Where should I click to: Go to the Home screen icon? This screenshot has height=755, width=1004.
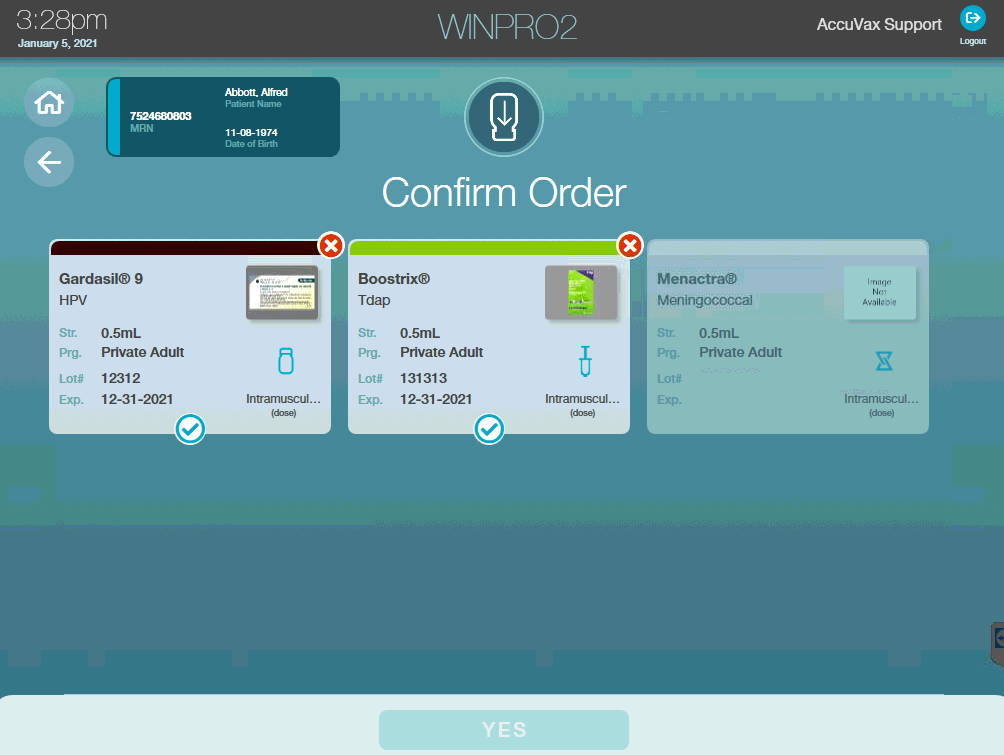(49, 102)
